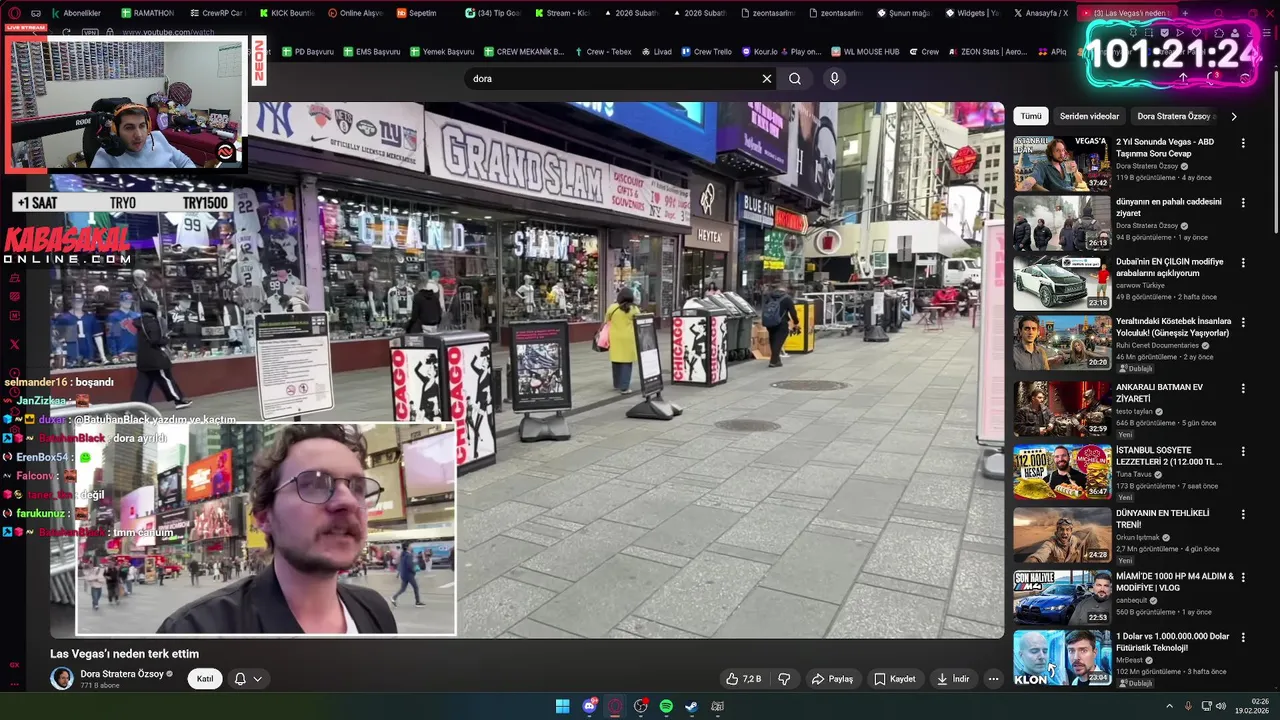Select the 'Tümü' filter chip

pyautogui.click(x=1031, y=116)
